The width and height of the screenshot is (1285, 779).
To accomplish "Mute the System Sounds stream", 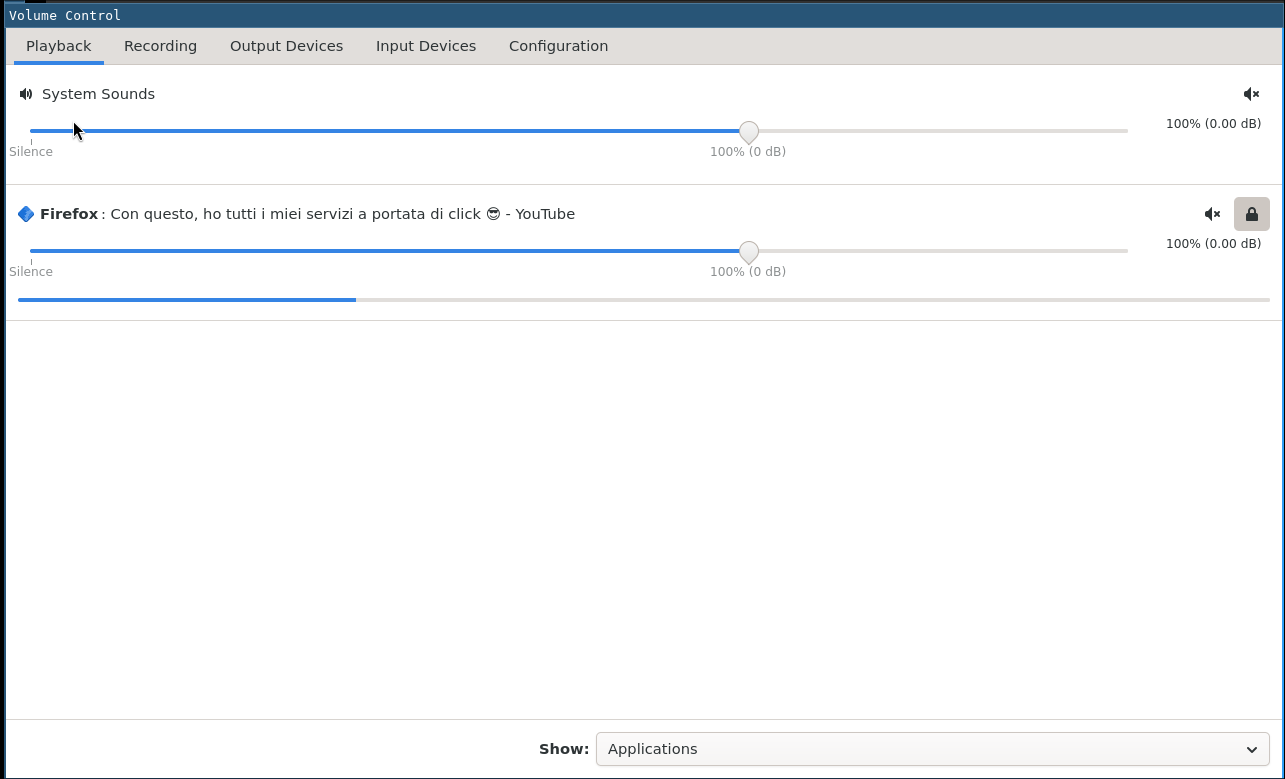I will (1251, 94).
